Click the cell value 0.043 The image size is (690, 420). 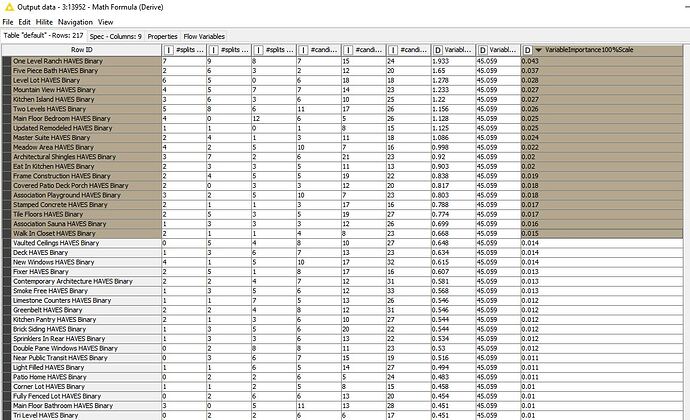coord(530,61)
